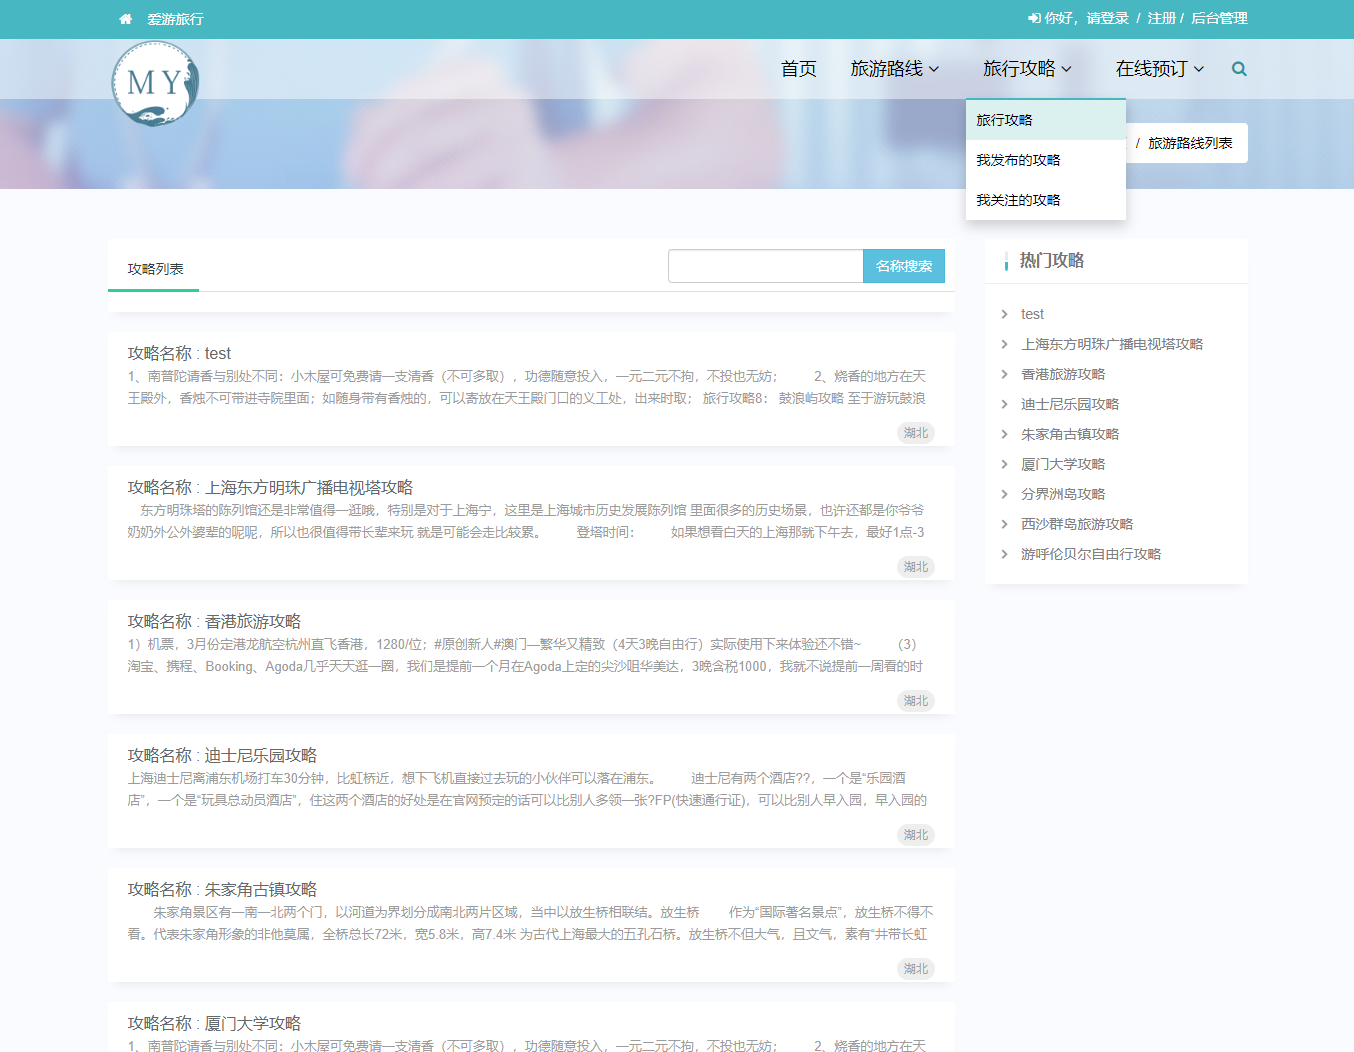This screenshot has height=1052, width=1354.
Task: Click the arrow icon beside 西沙群岛旅游攻略
Action: tap(1006, 524)
